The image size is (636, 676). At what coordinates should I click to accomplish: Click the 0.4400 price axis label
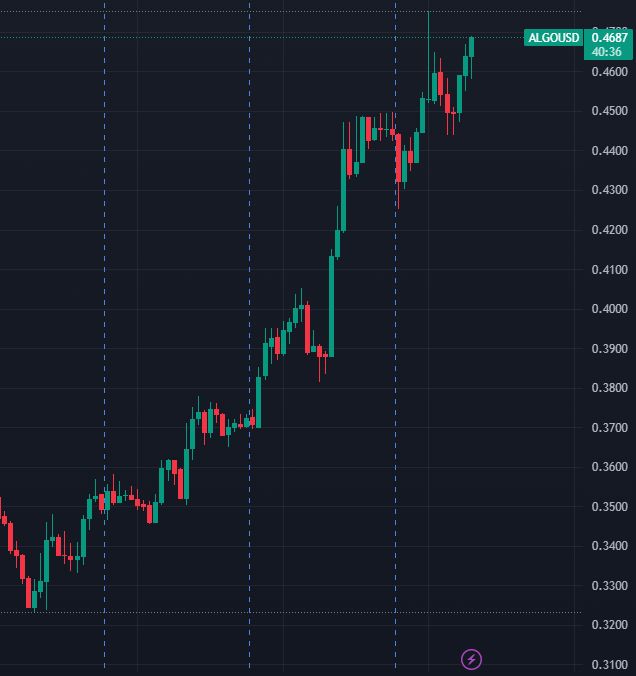(x=609, y=151)
